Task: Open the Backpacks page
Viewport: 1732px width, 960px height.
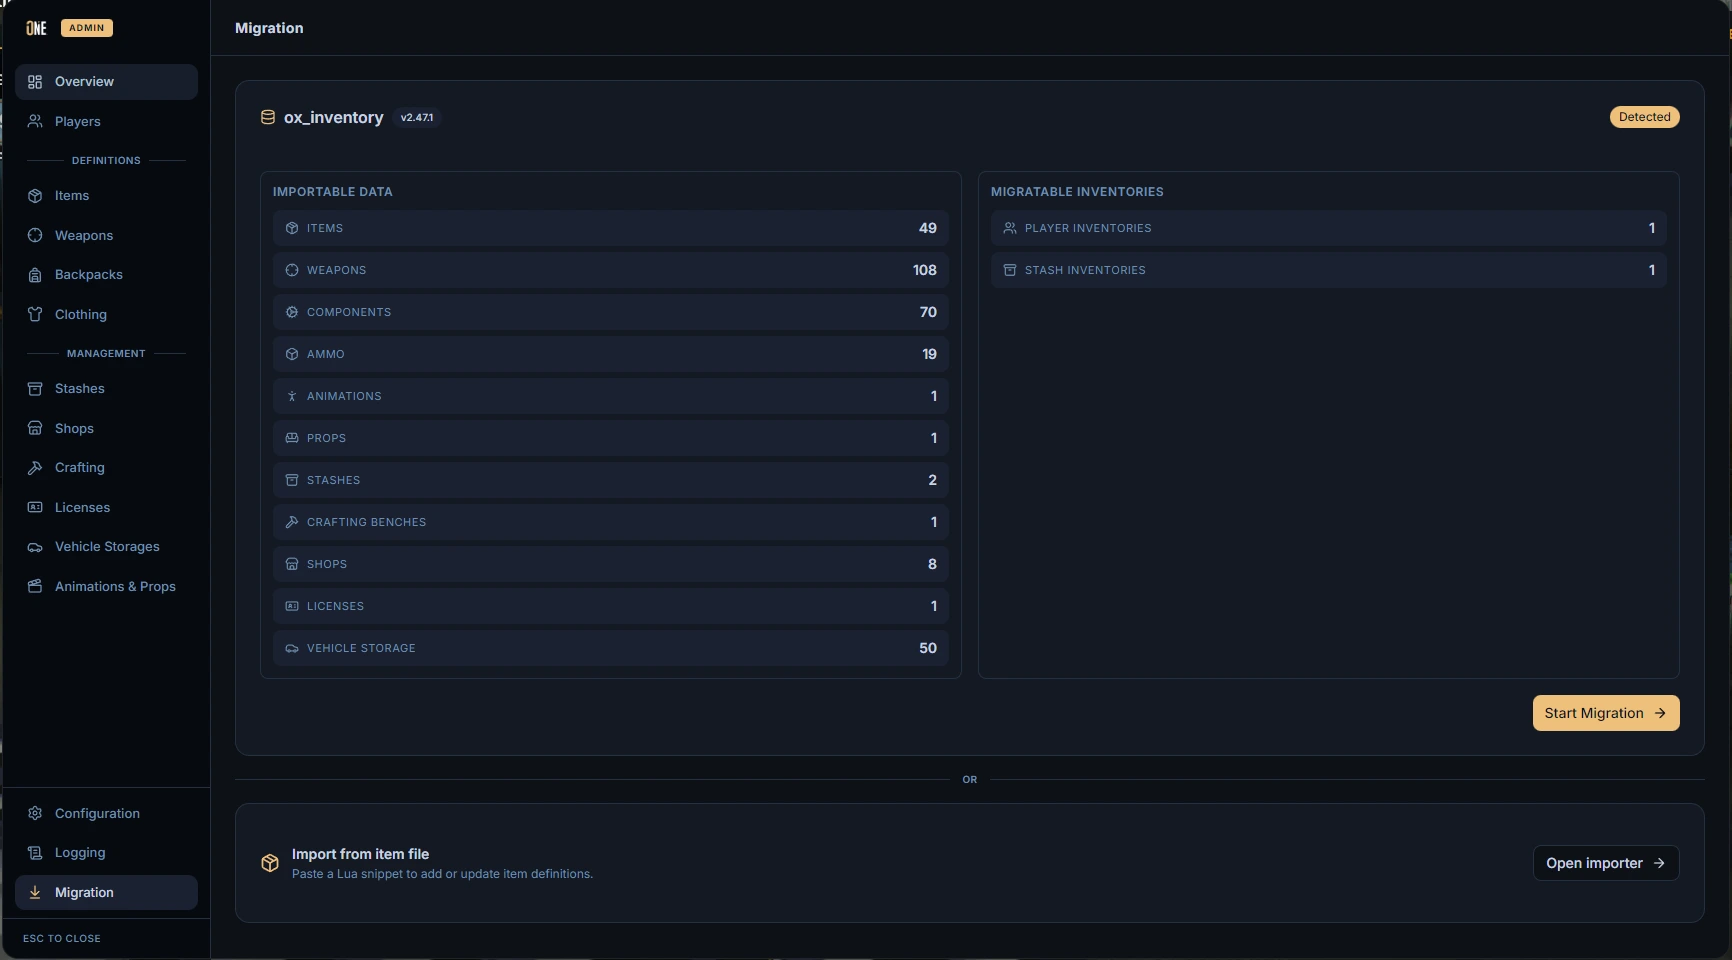Action: pyautogui.click(x=106, y=275)
